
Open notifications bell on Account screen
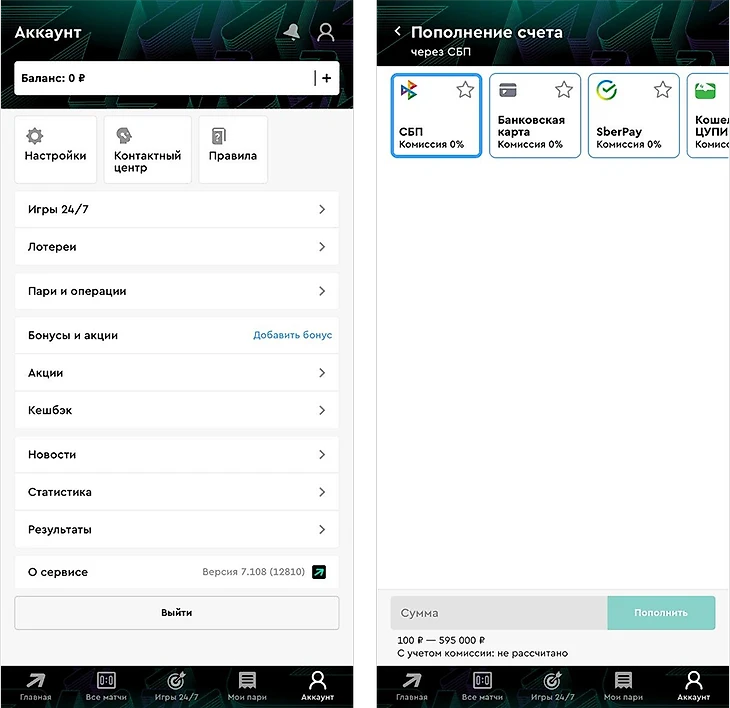click(x=292, y=32)
